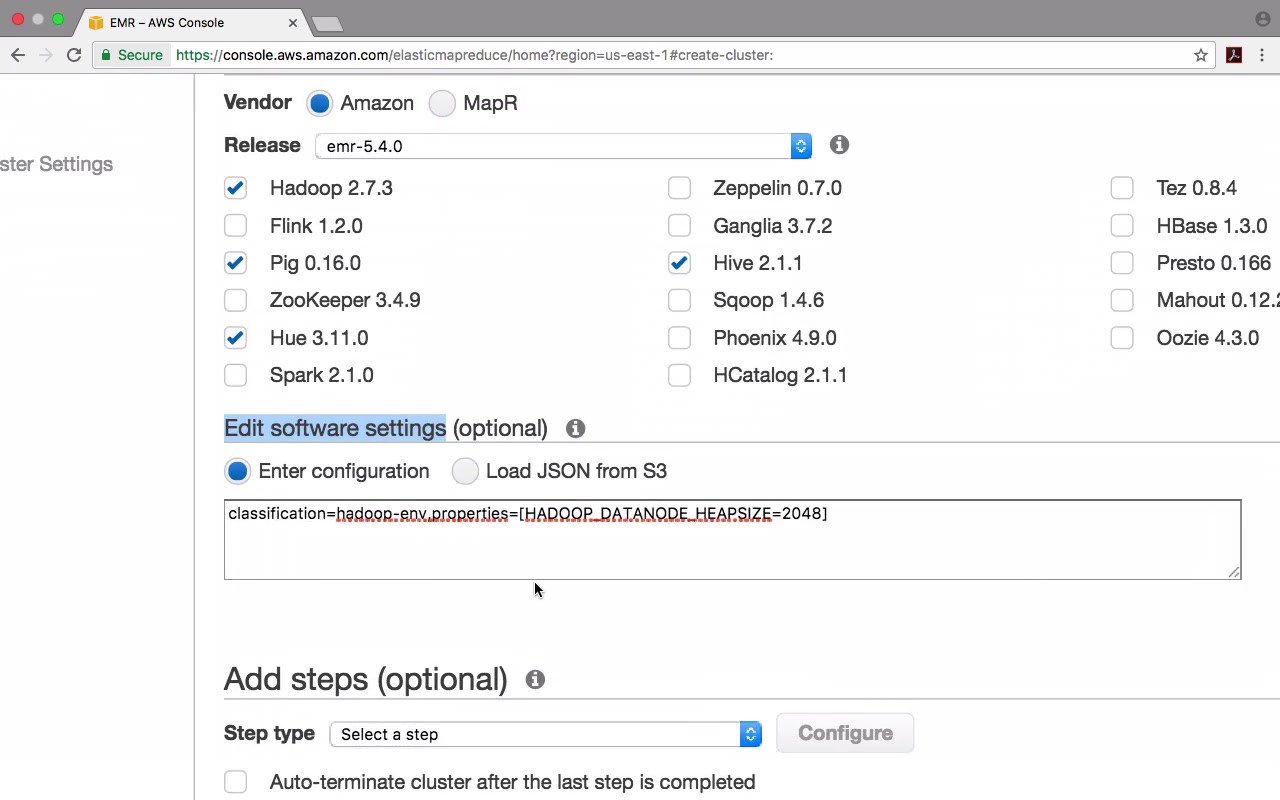Switch to the EMR – AWS Console tab
The width and height of the screenshot is (1280, 800).
point(180,22)
